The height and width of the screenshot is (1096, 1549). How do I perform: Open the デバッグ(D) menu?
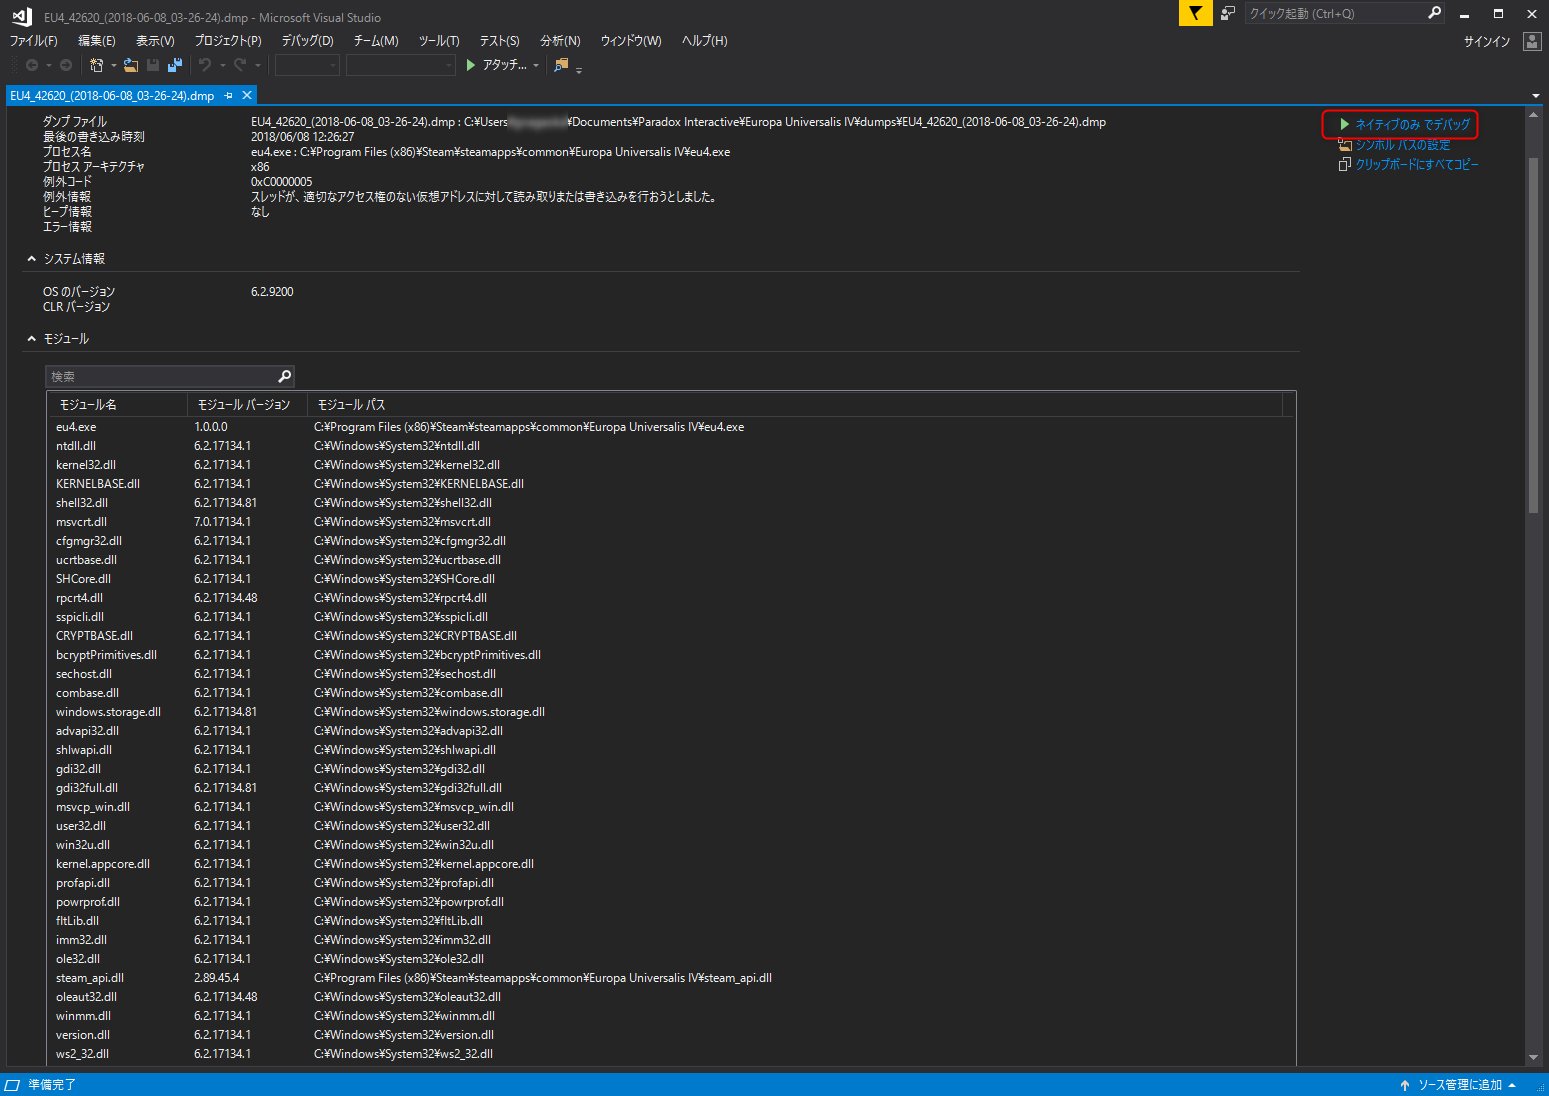307,41
